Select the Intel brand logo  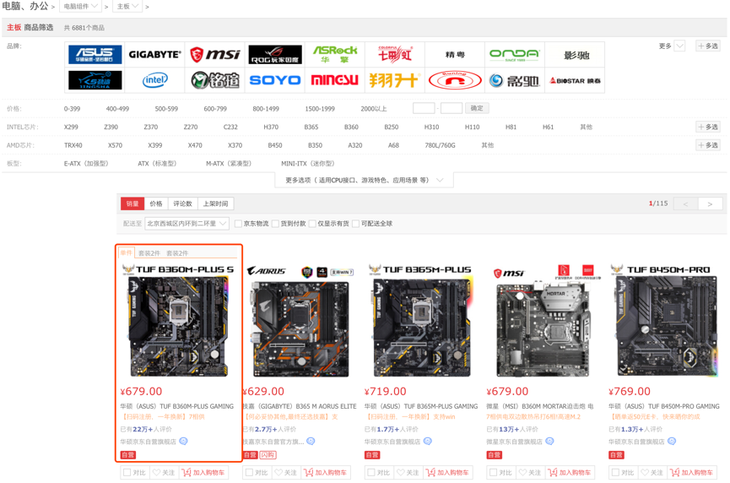155,80
